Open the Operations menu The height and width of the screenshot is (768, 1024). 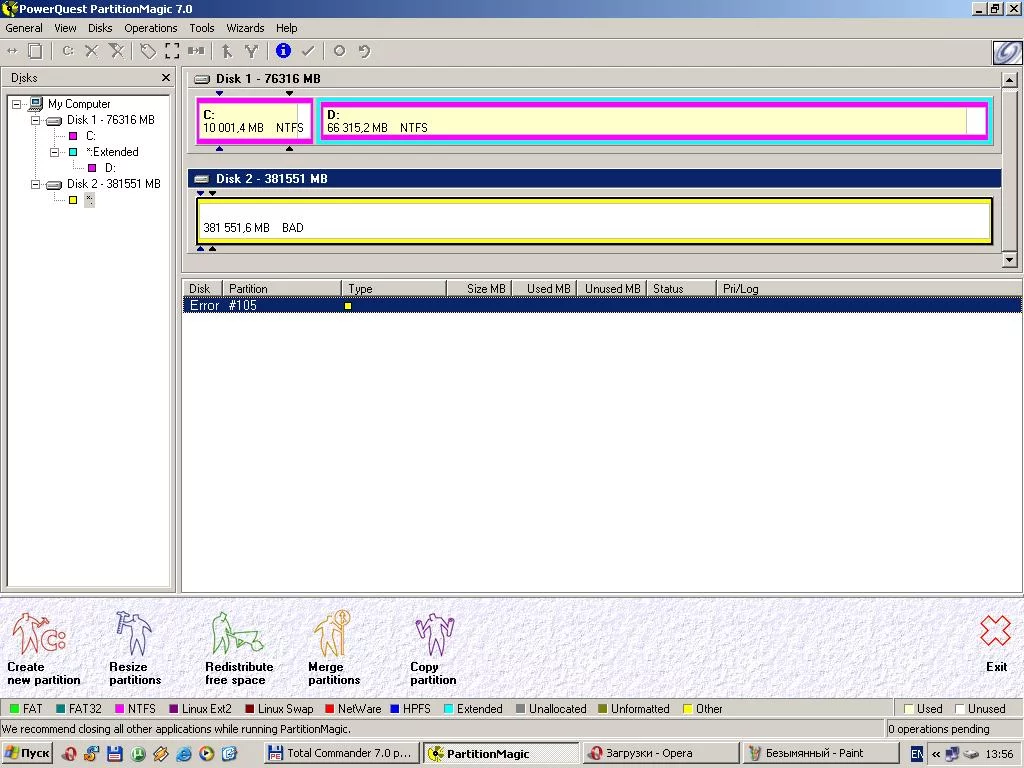[150, 28]
